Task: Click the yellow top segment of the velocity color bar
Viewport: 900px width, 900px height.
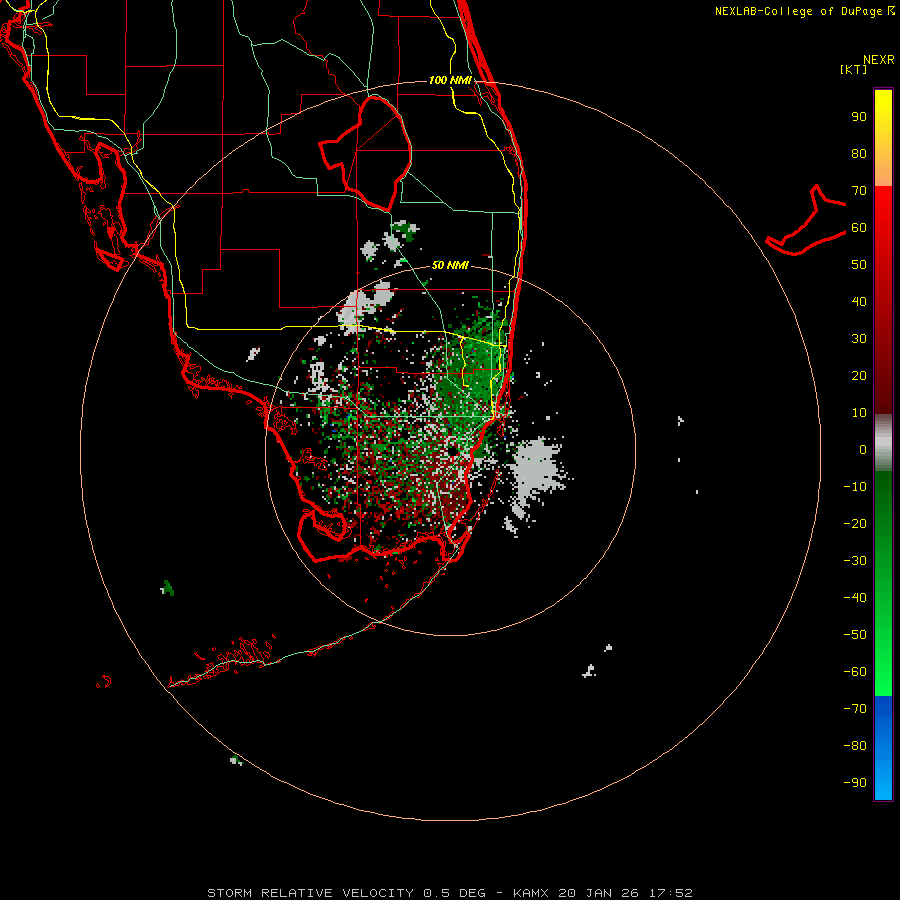Action: (x=883, y=137)
